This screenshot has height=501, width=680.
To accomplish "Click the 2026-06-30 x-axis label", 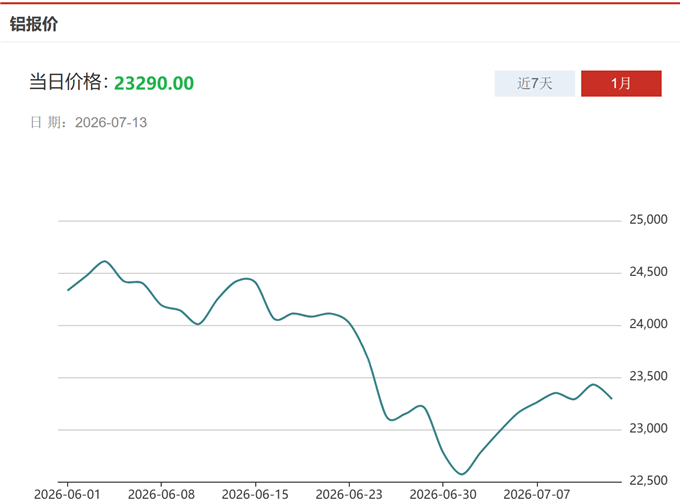I will point(443,494).
